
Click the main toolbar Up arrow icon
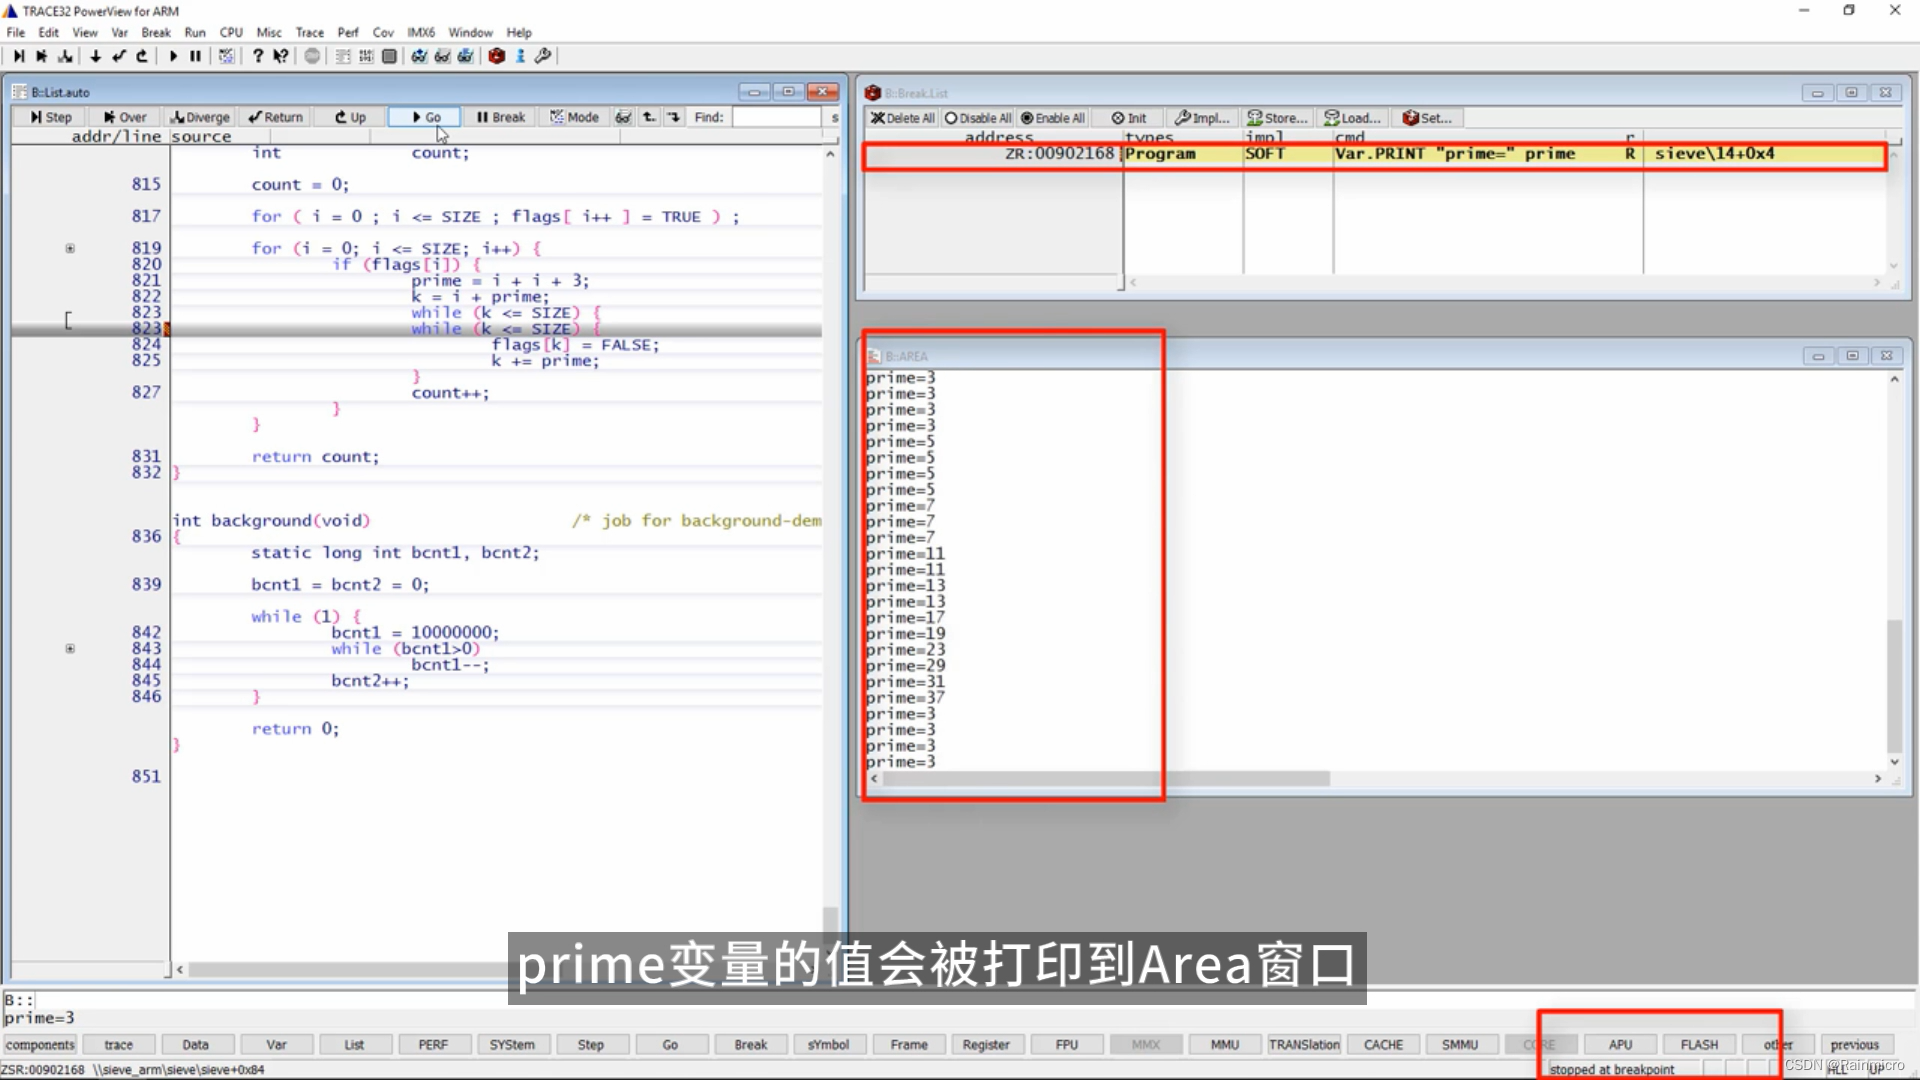coord(142,56)
